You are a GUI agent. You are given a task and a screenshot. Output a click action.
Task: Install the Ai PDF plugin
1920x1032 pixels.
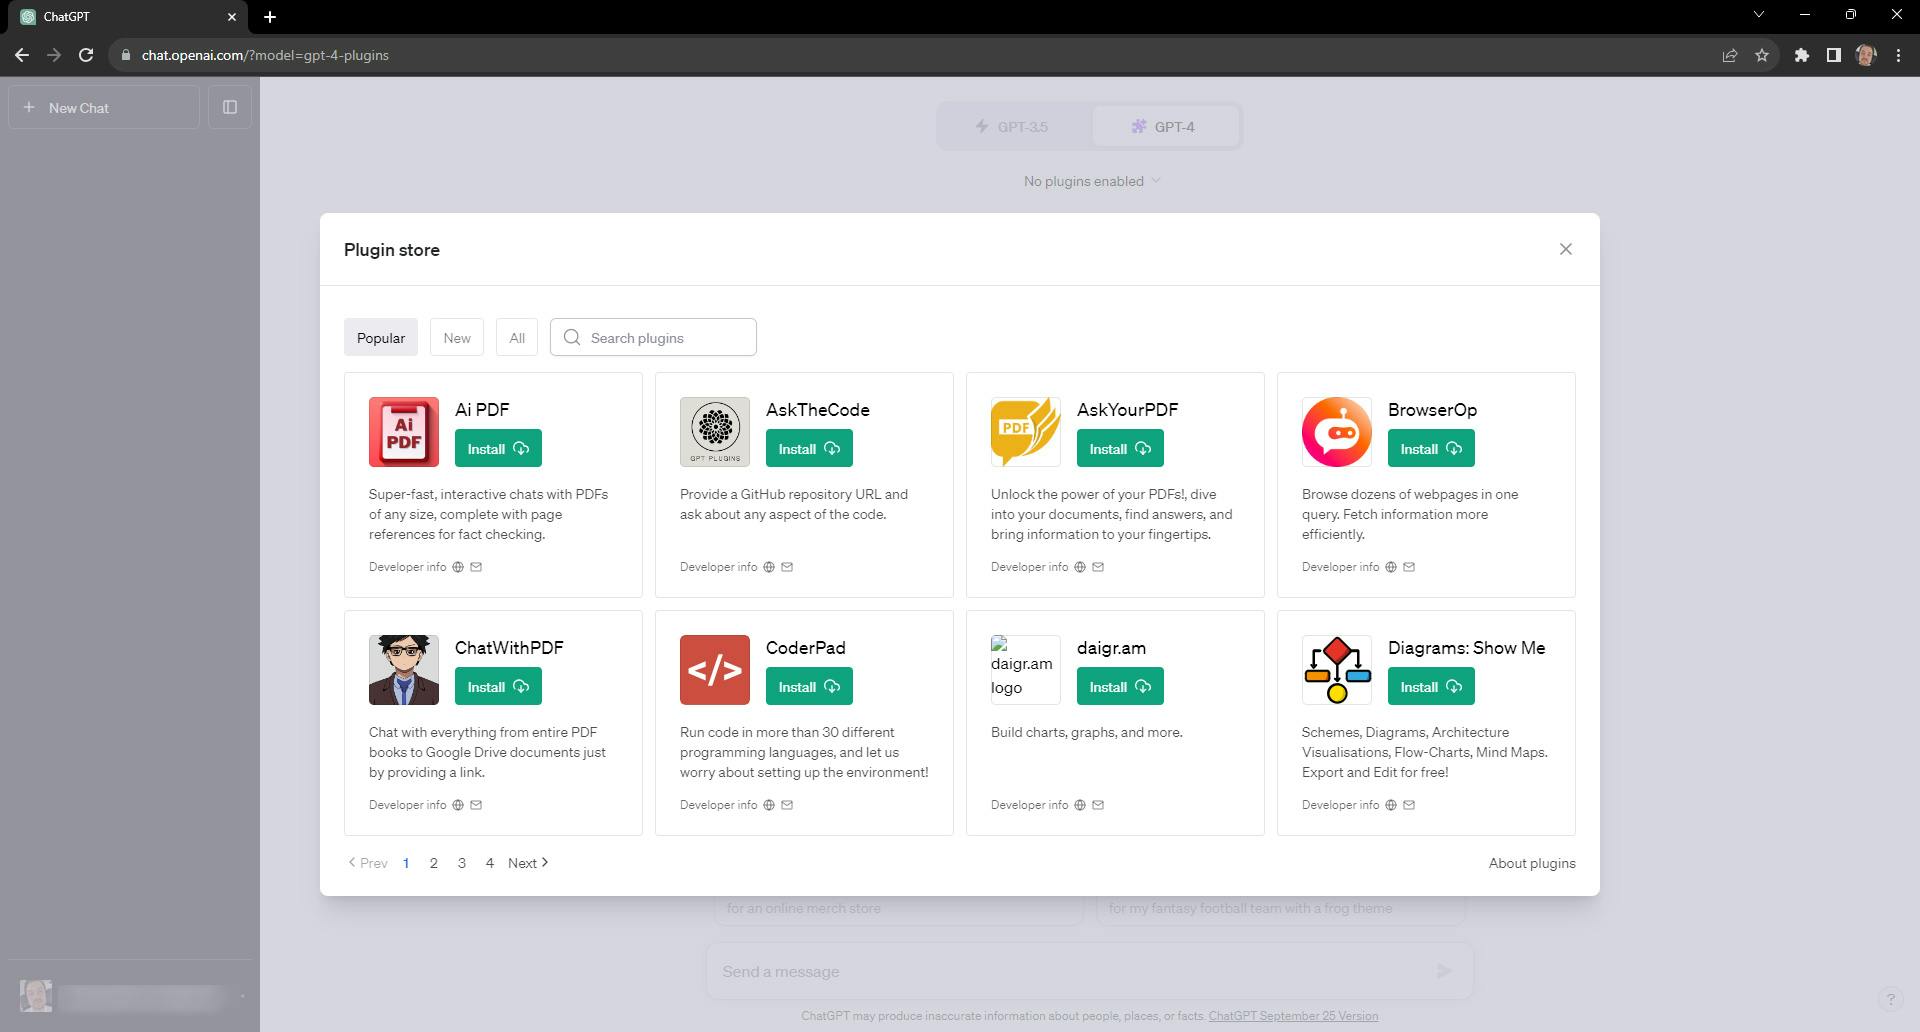click(498, 449)
